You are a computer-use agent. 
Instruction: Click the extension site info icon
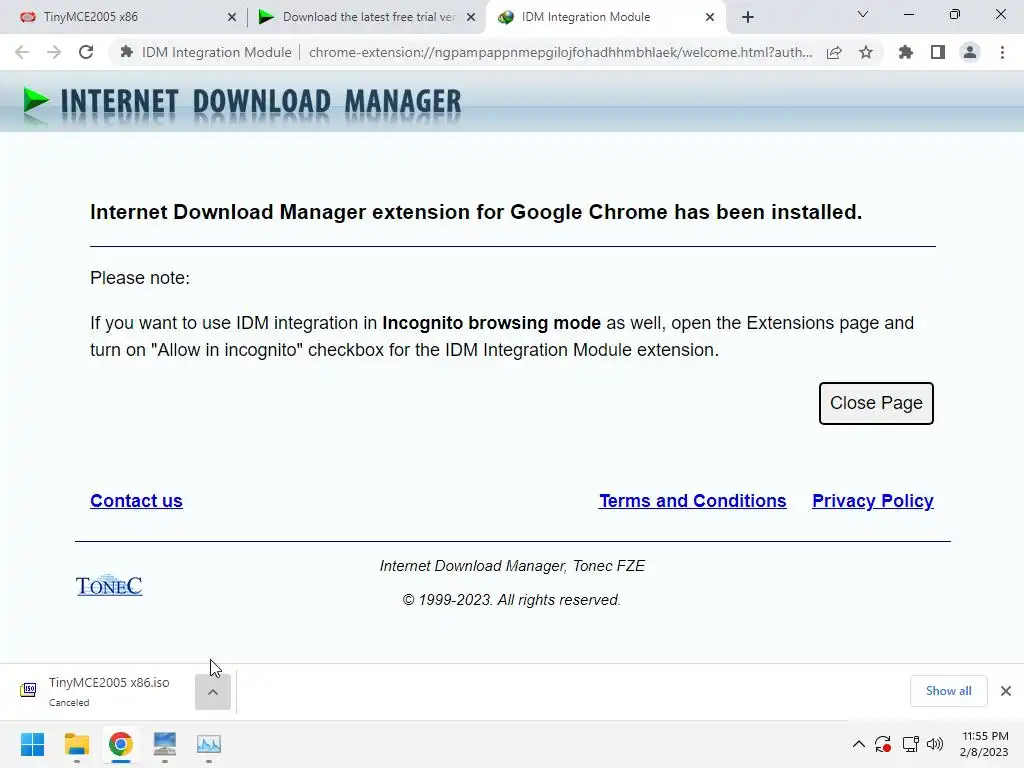click(127, 52)
